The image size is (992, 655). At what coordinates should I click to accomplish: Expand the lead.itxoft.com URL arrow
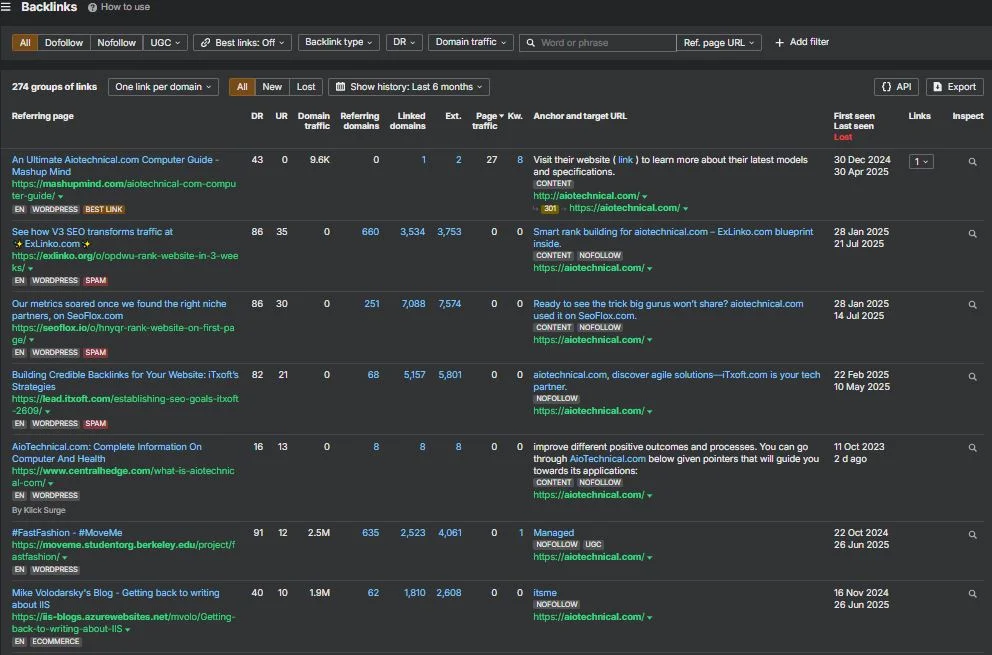click(47, 411)
